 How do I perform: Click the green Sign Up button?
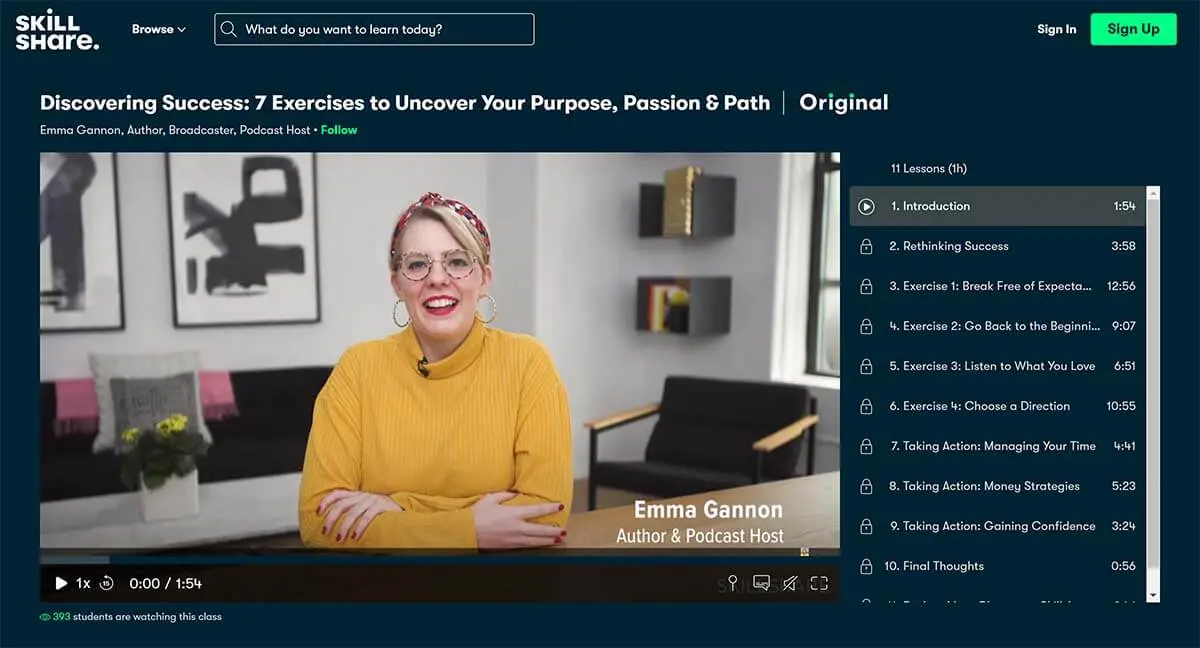1133,29
